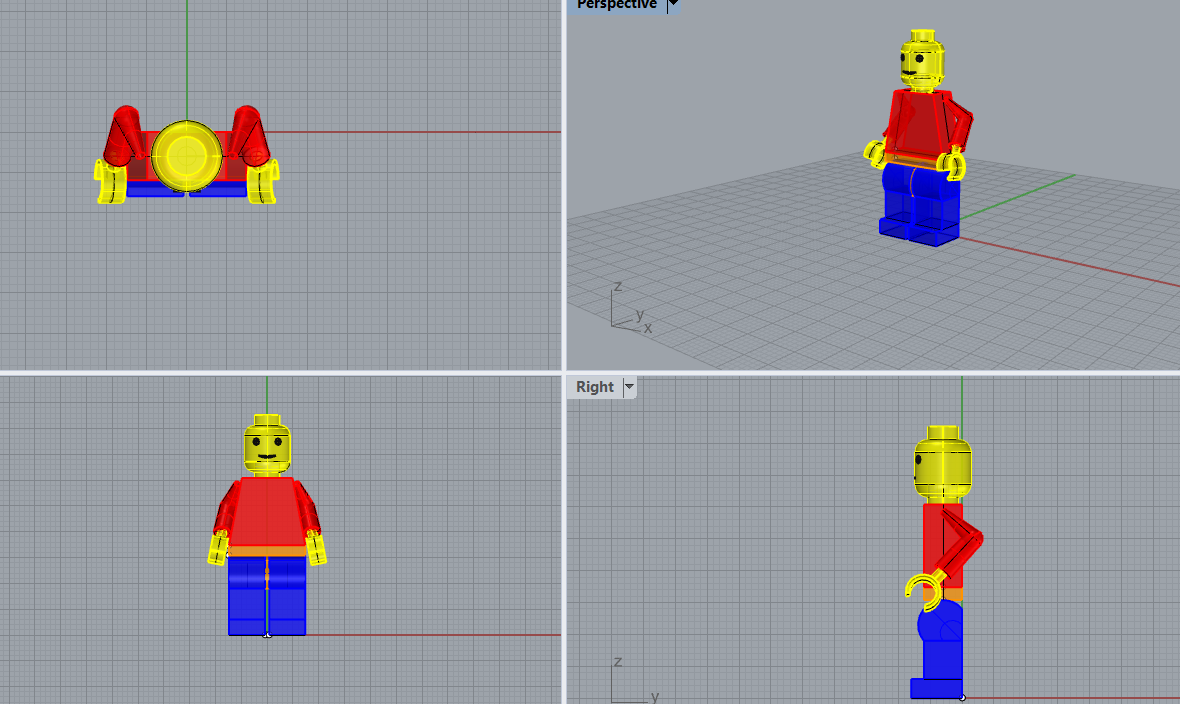The image size is (1180, 704).
Task: Select the blue legs in the front-facing view
Action: [x=267, y=596]
